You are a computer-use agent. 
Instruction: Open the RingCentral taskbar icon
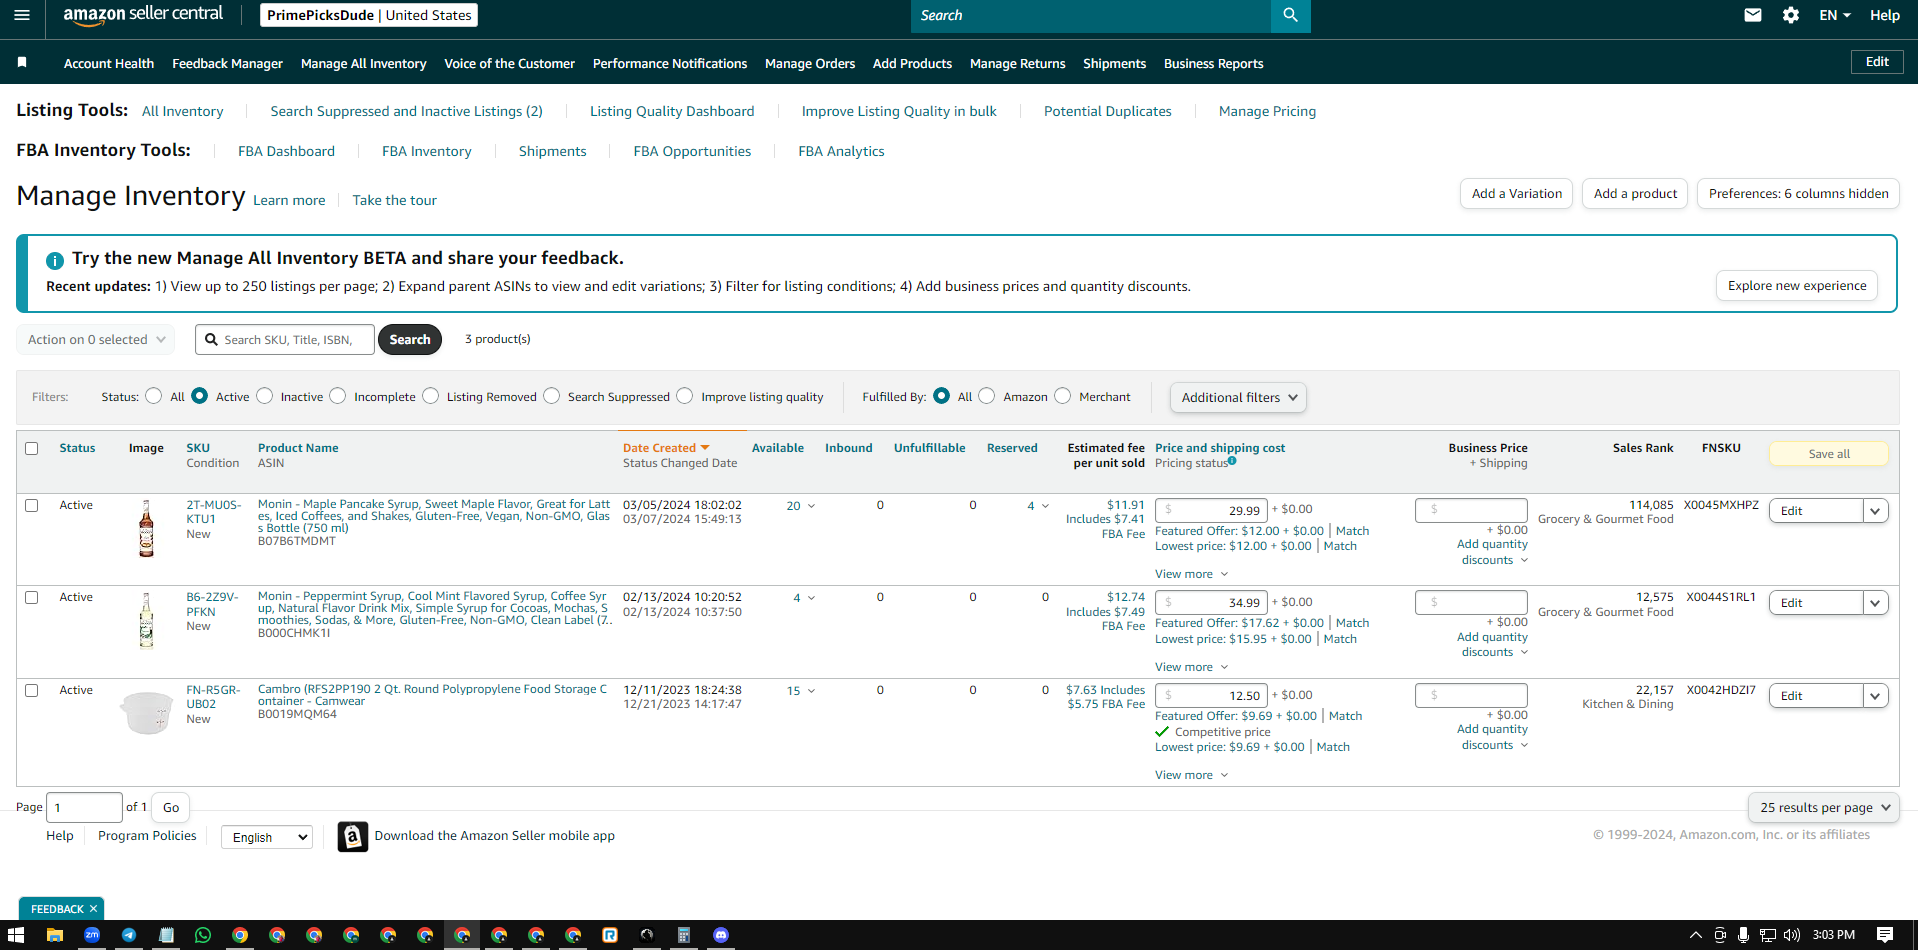tap(610, 935)
